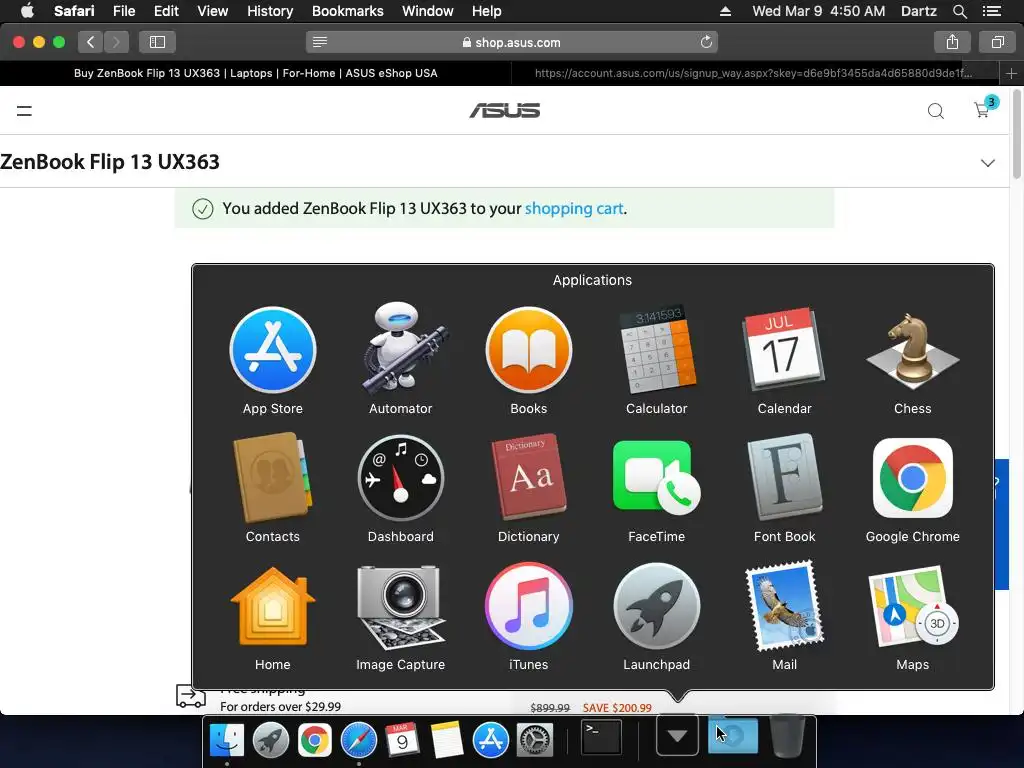
Task: Click the ASUS site search magnifier
Action: [x=936, y=111]
